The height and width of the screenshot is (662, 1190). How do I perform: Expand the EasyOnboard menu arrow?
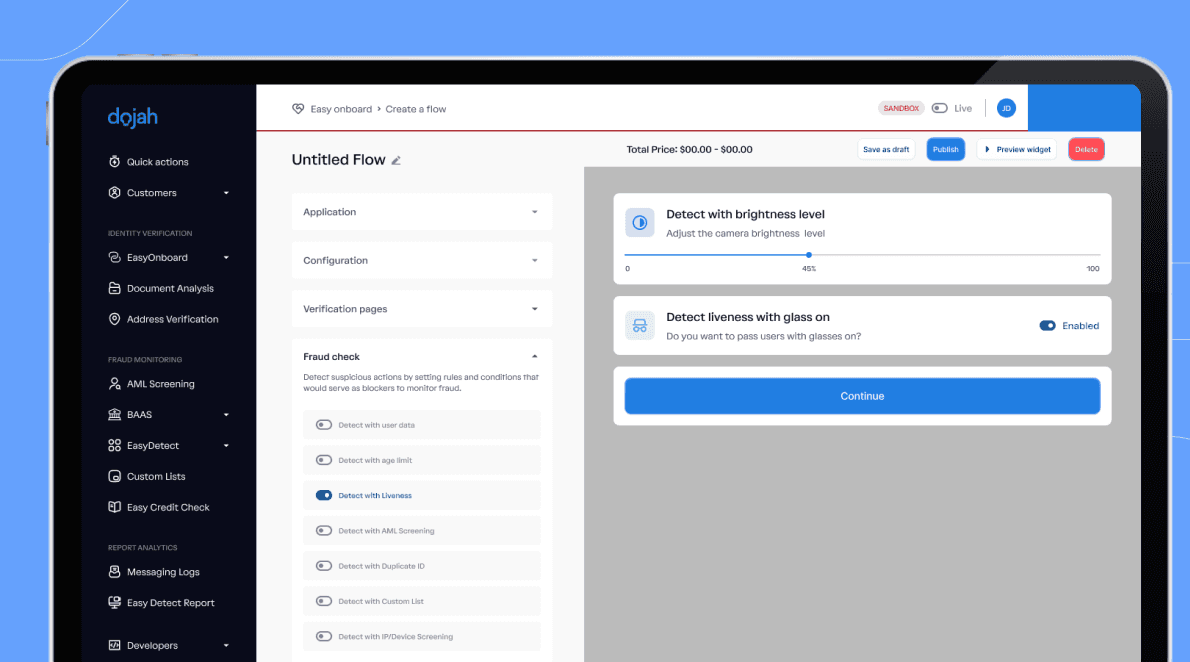[x=226, y=257]
